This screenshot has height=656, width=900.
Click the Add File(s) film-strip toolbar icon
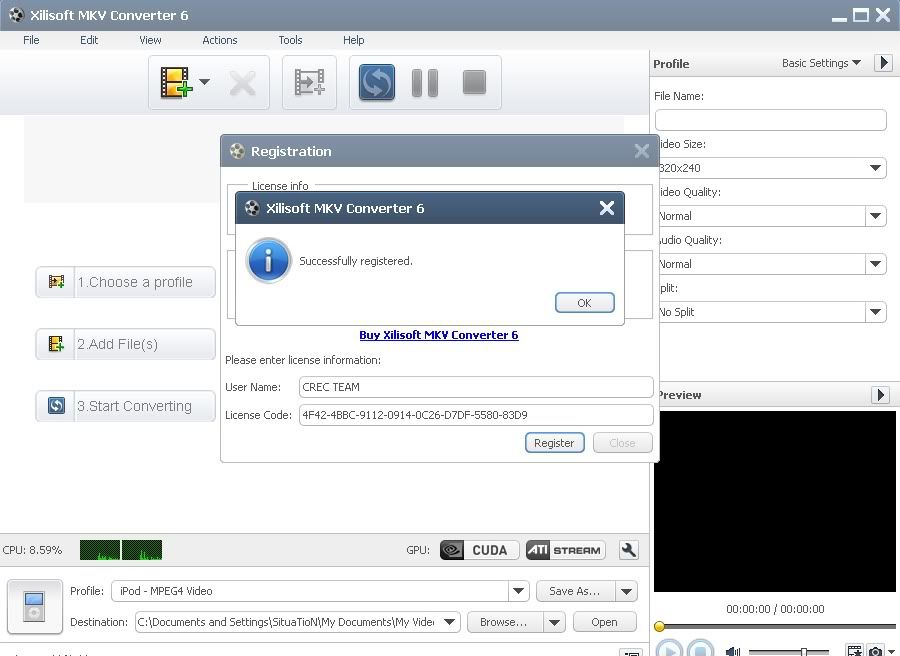(x=176, y=83)
